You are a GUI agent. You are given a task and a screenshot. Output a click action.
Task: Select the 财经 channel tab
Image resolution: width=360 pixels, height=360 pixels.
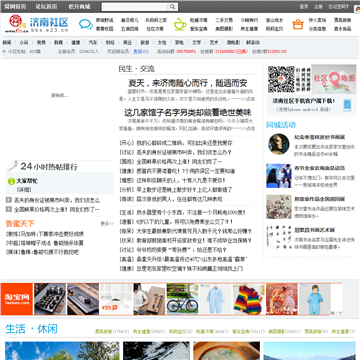(x=110, y=43)
